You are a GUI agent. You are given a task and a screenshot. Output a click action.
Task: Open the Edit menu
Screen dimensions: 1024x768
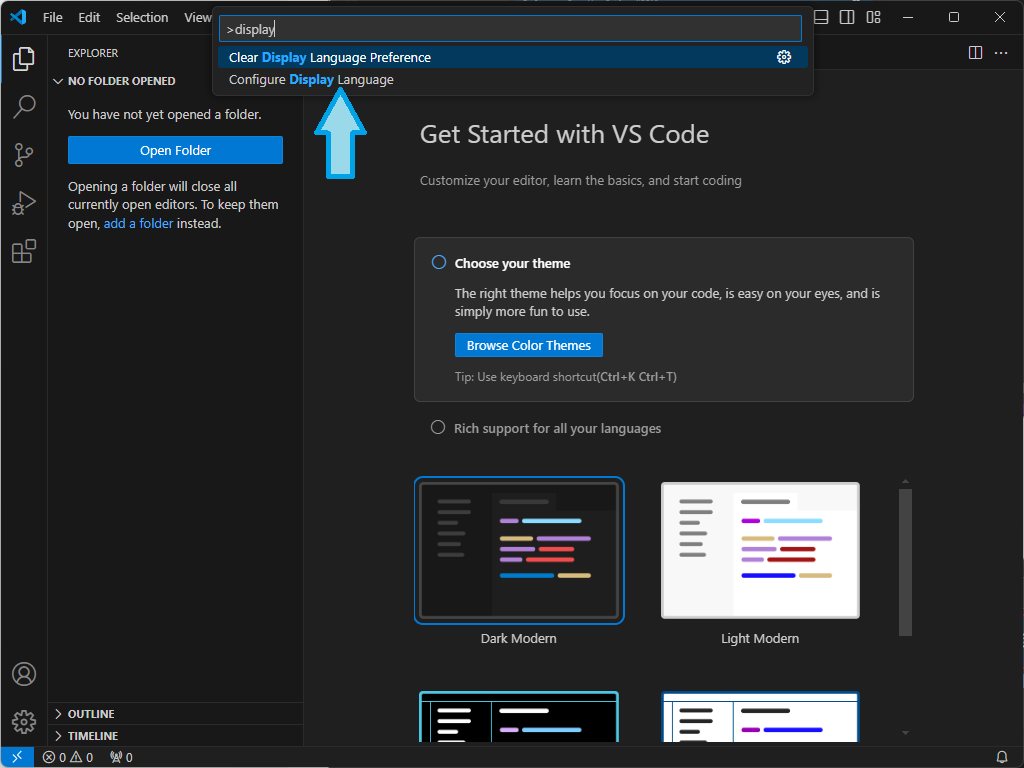click(x=89, y=18)
